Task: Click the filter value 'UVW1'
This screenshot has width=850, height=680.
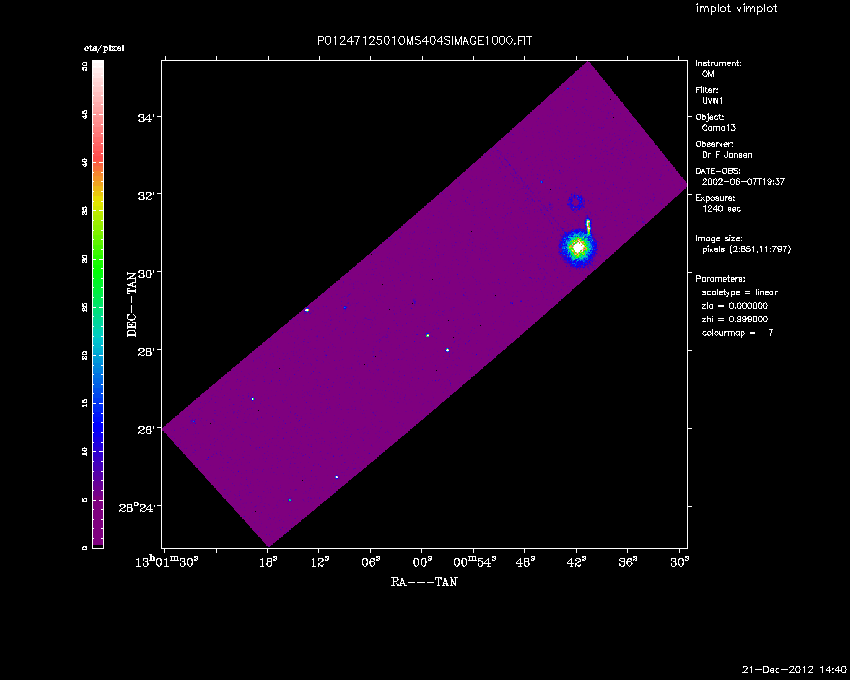Action: 712,101
